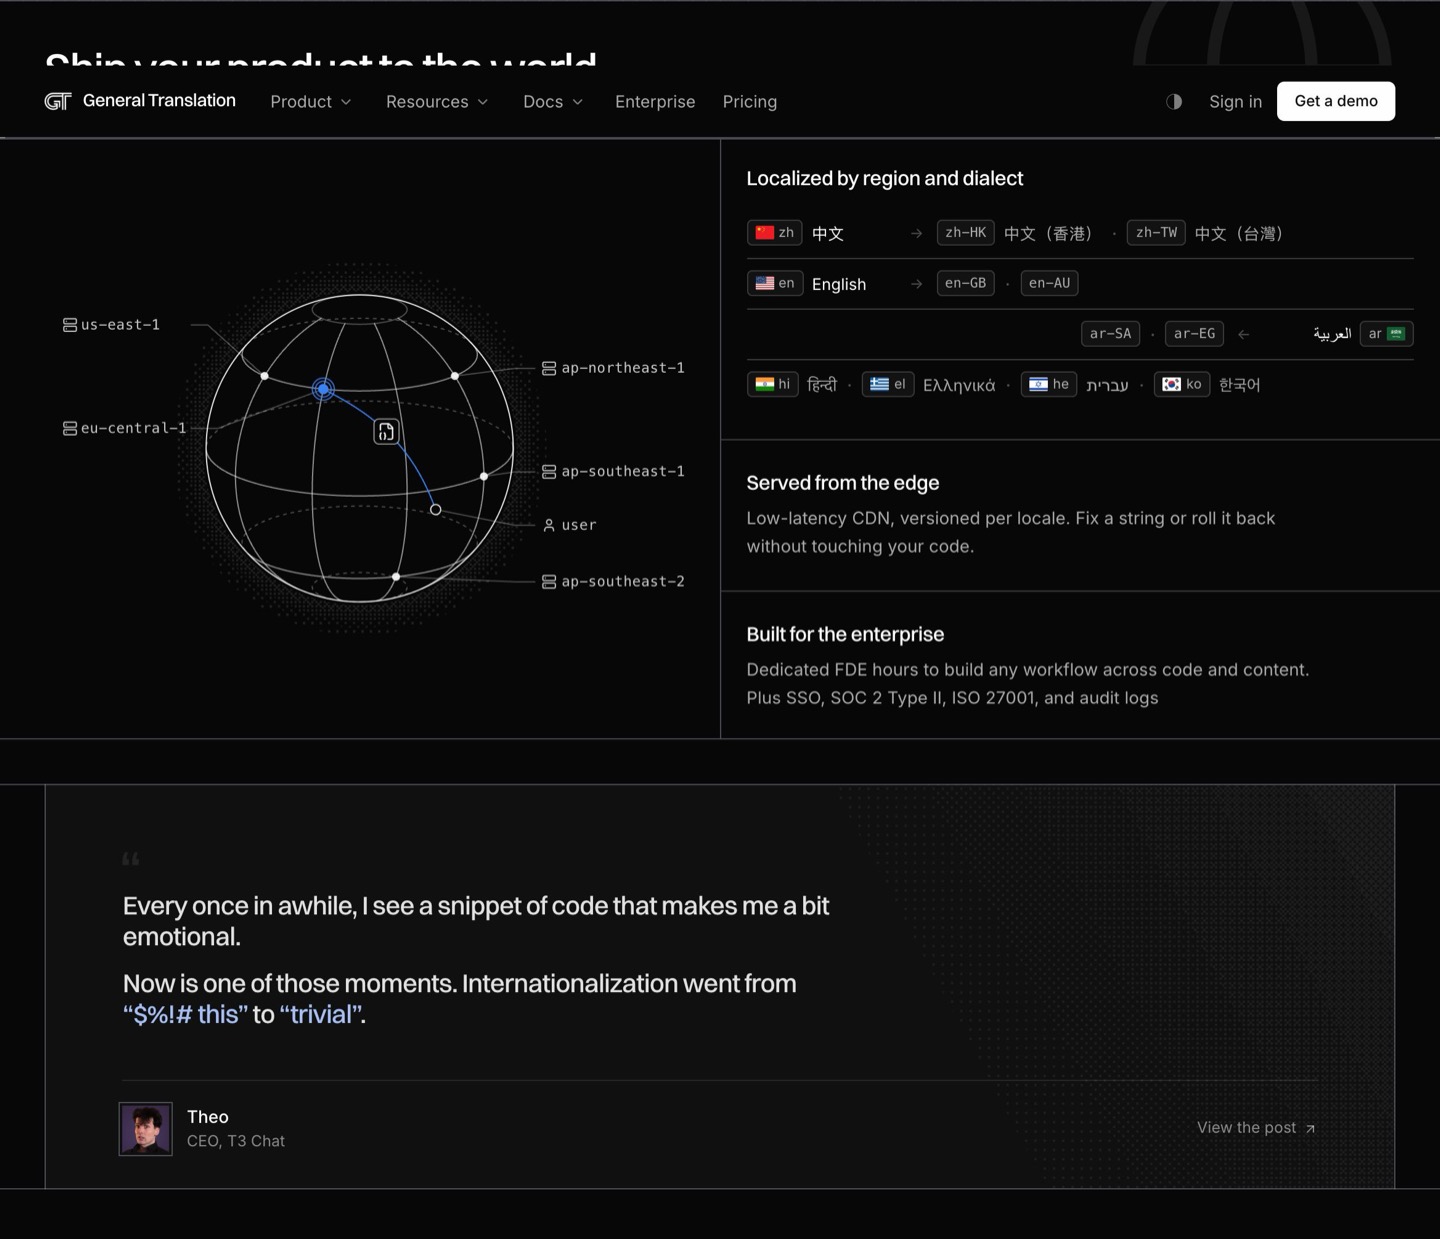Image resolution: width=1440 pixels, height=1239 pixels.
Task: Click the left arrow beside ar-EG
Action: pos(1244,335)
